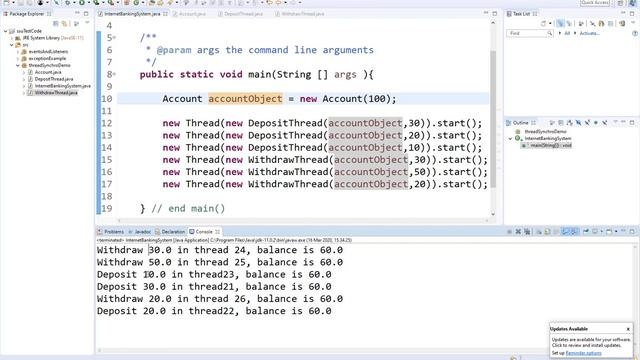Fold the main method at line 8
This screenshot has width=640, height=360.
[114, 74]
